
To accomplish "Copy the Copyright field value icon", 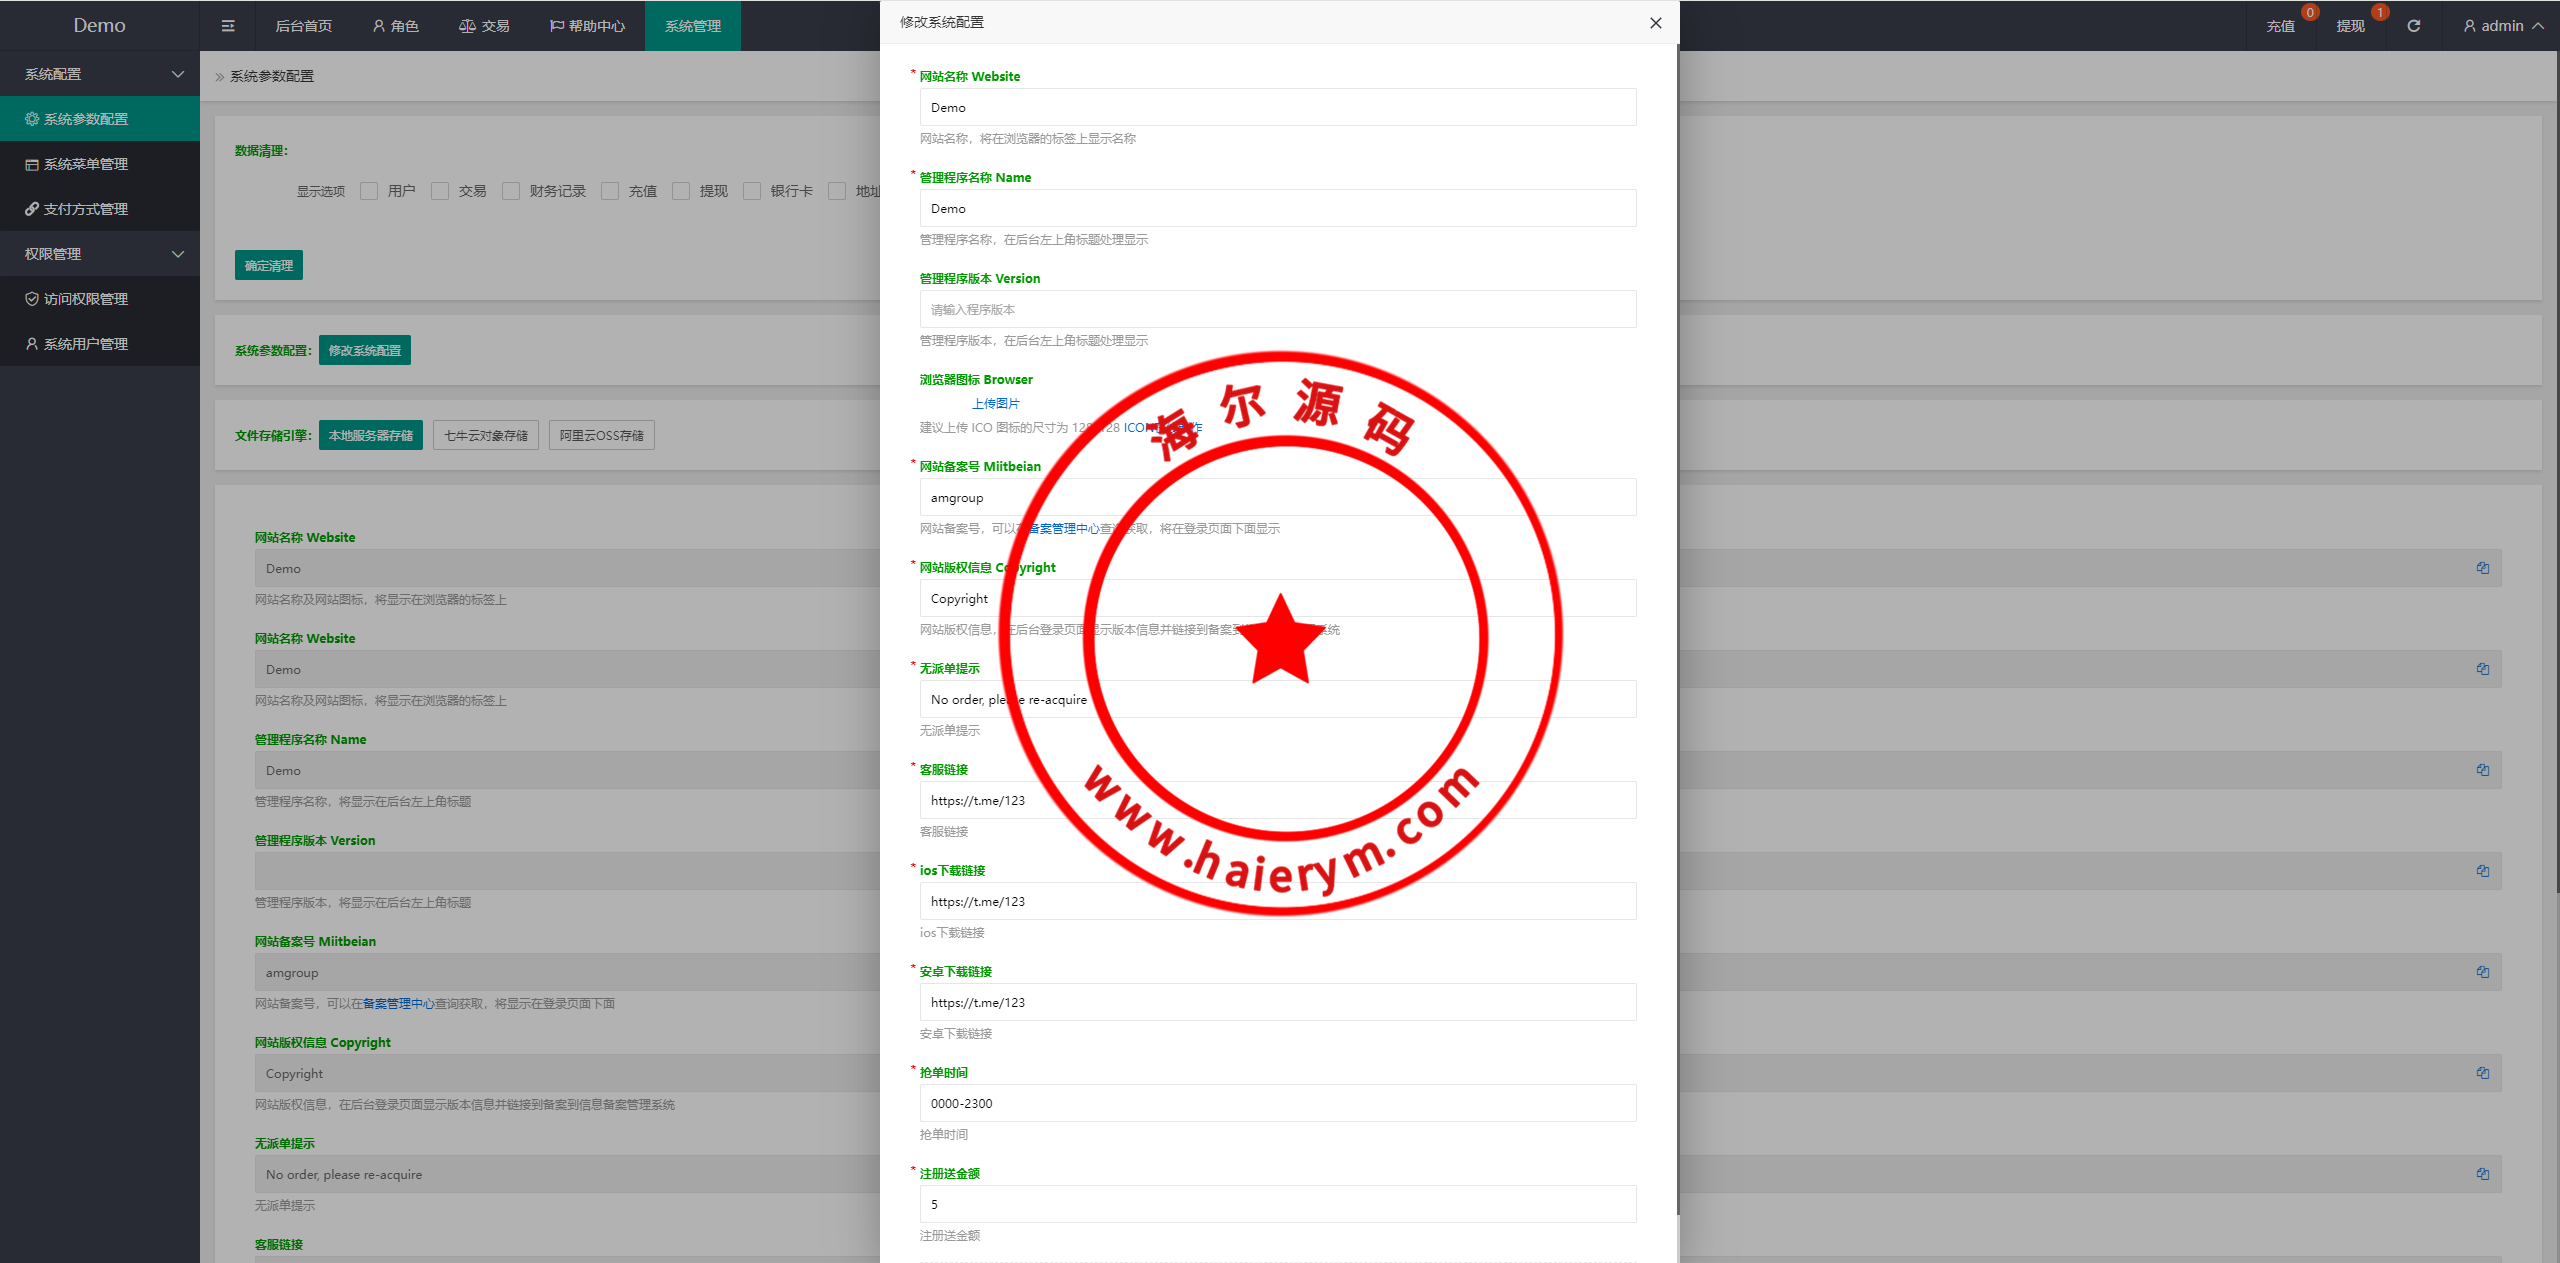I will pos(2482,1073).
